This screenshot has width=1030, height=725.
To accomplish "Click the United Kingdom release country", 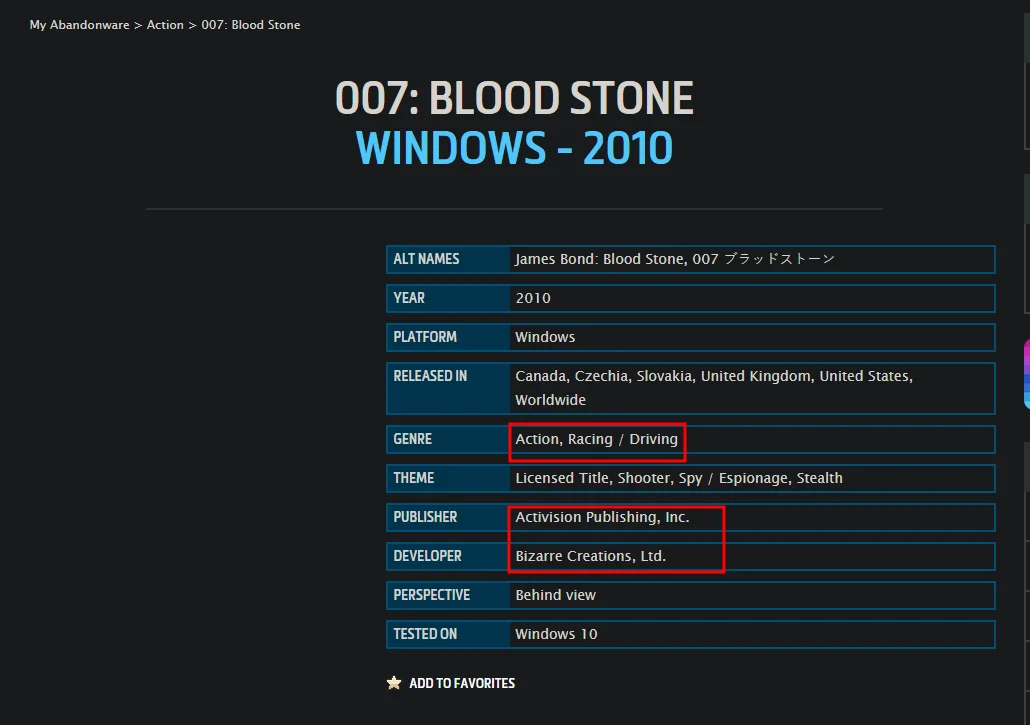I will 756,376.
